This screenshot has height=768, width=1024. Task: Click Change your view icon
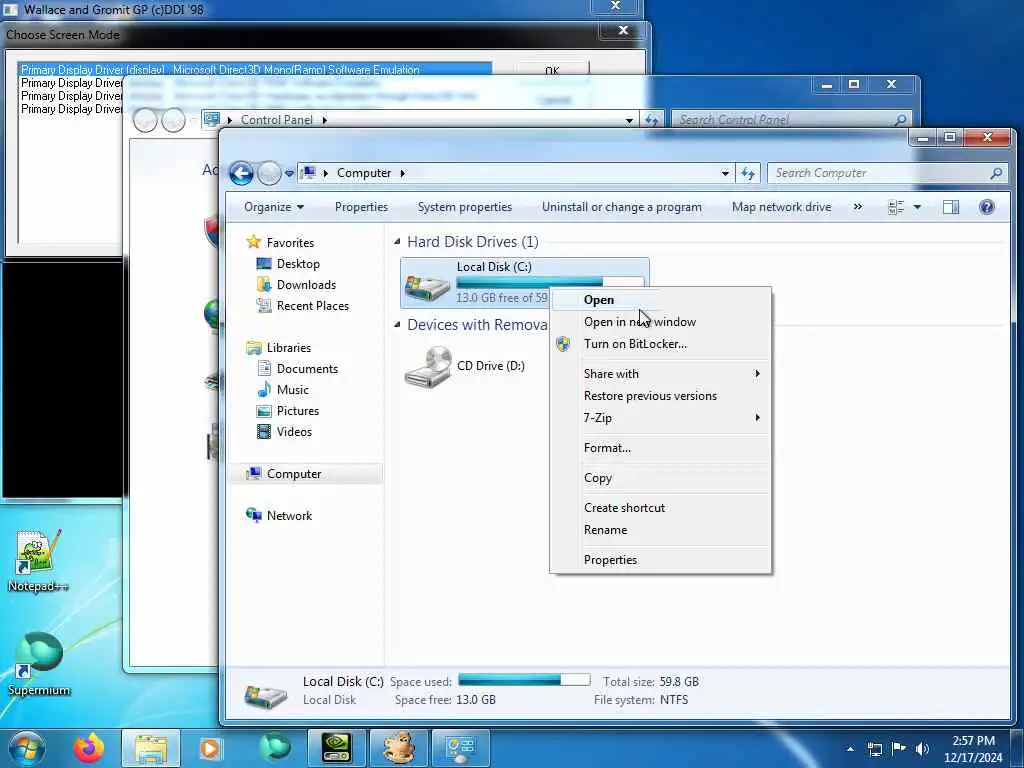tap(896, 207)
